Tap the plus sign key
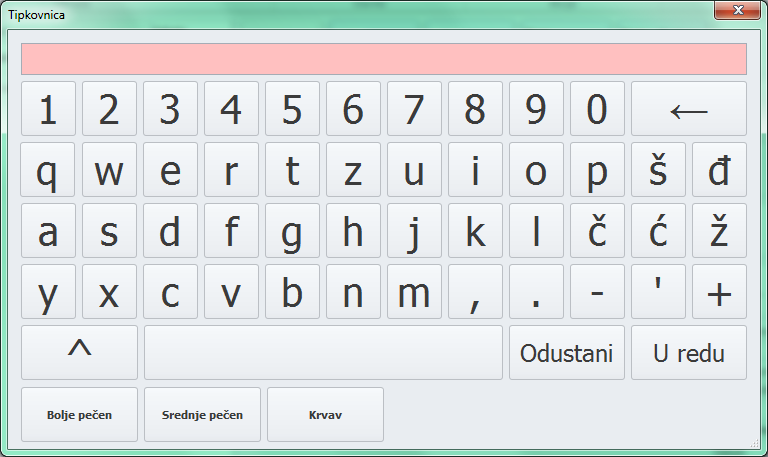 tap(719, 292)
